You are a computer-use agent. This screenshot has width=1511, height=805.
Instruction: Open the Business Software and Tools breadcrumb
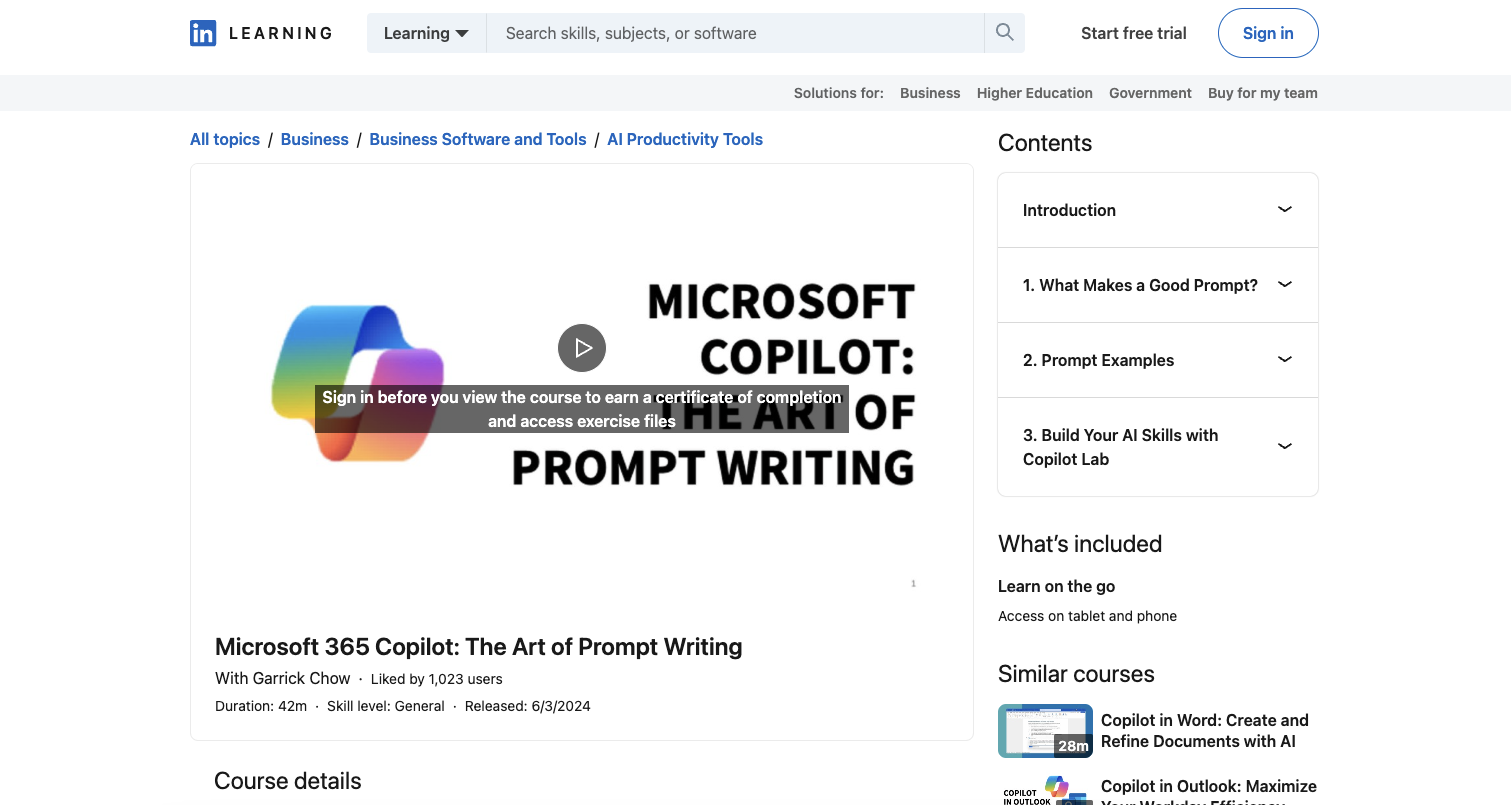477,139
